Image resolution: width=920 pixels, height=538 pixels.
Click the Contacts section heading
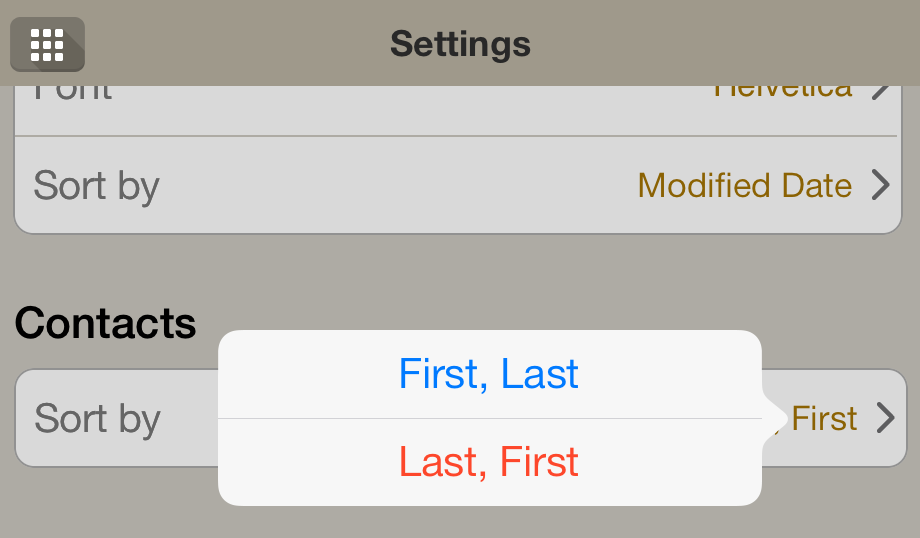(x=106, y=323)
